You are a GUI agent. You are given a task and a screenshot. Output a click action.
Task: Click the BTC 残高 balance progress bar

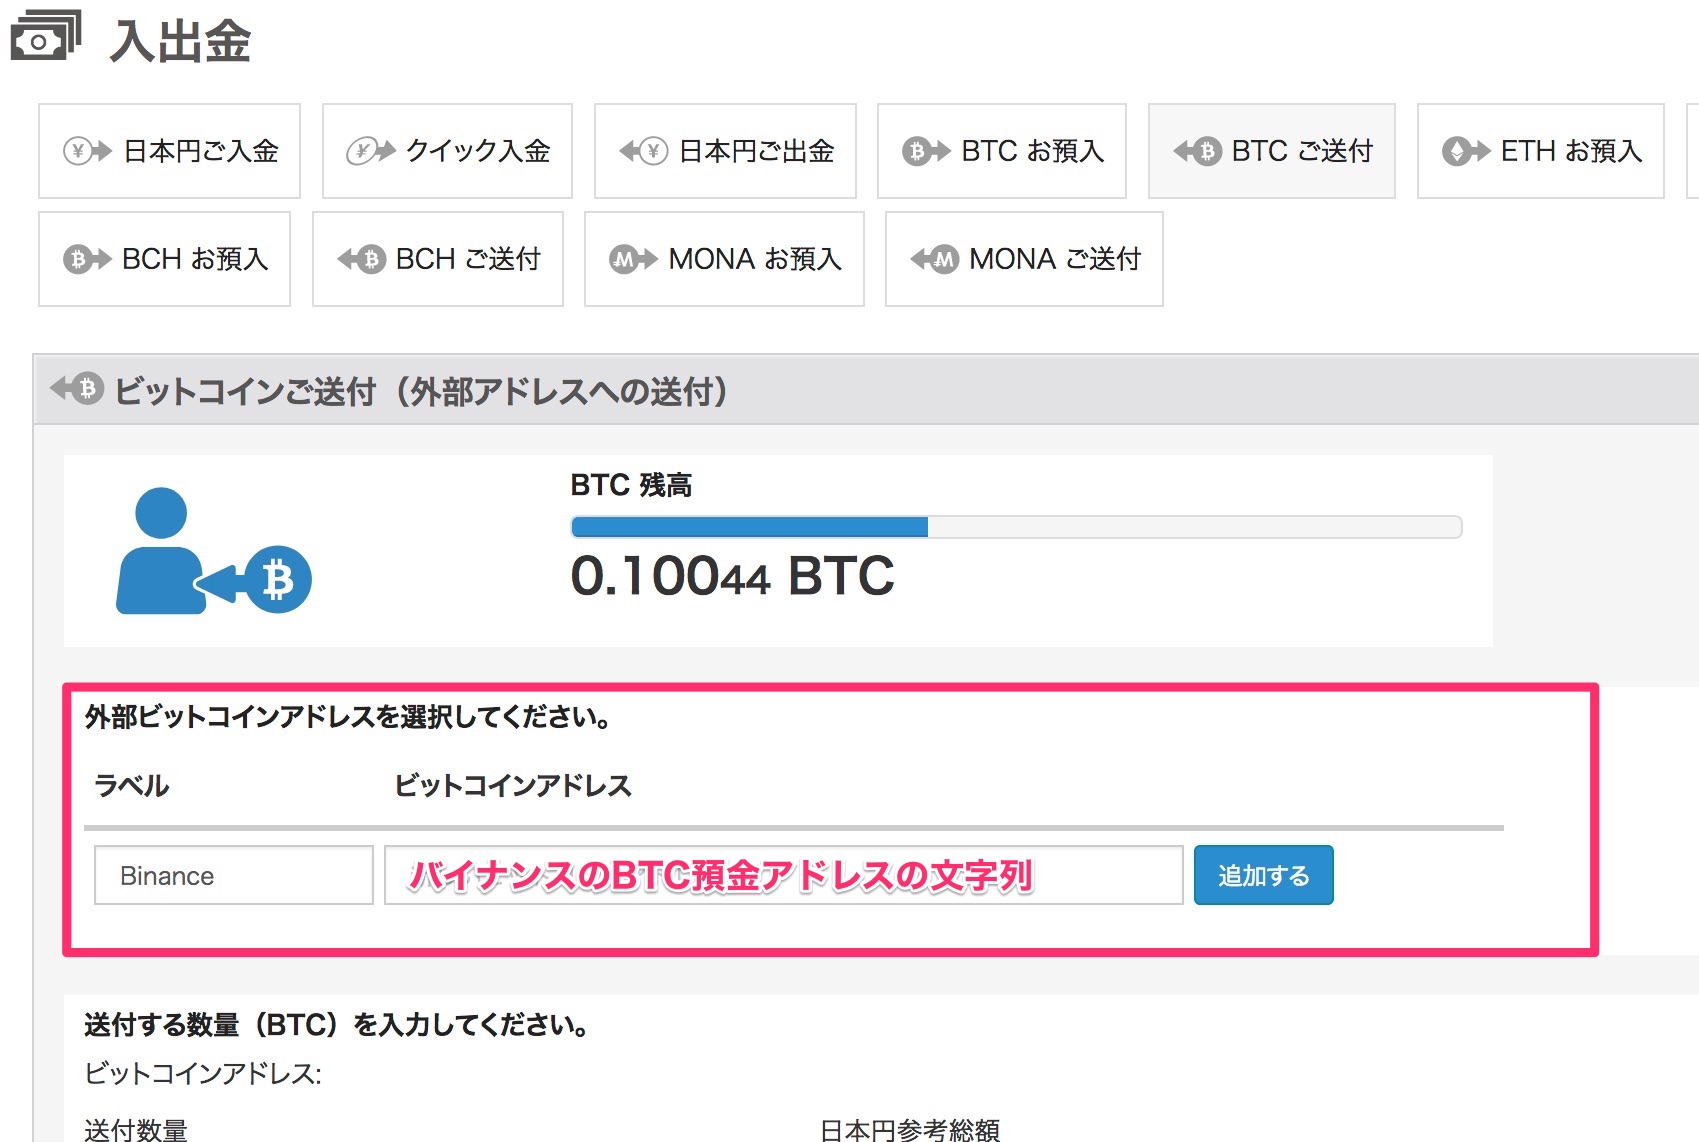tap(1015, 527)
